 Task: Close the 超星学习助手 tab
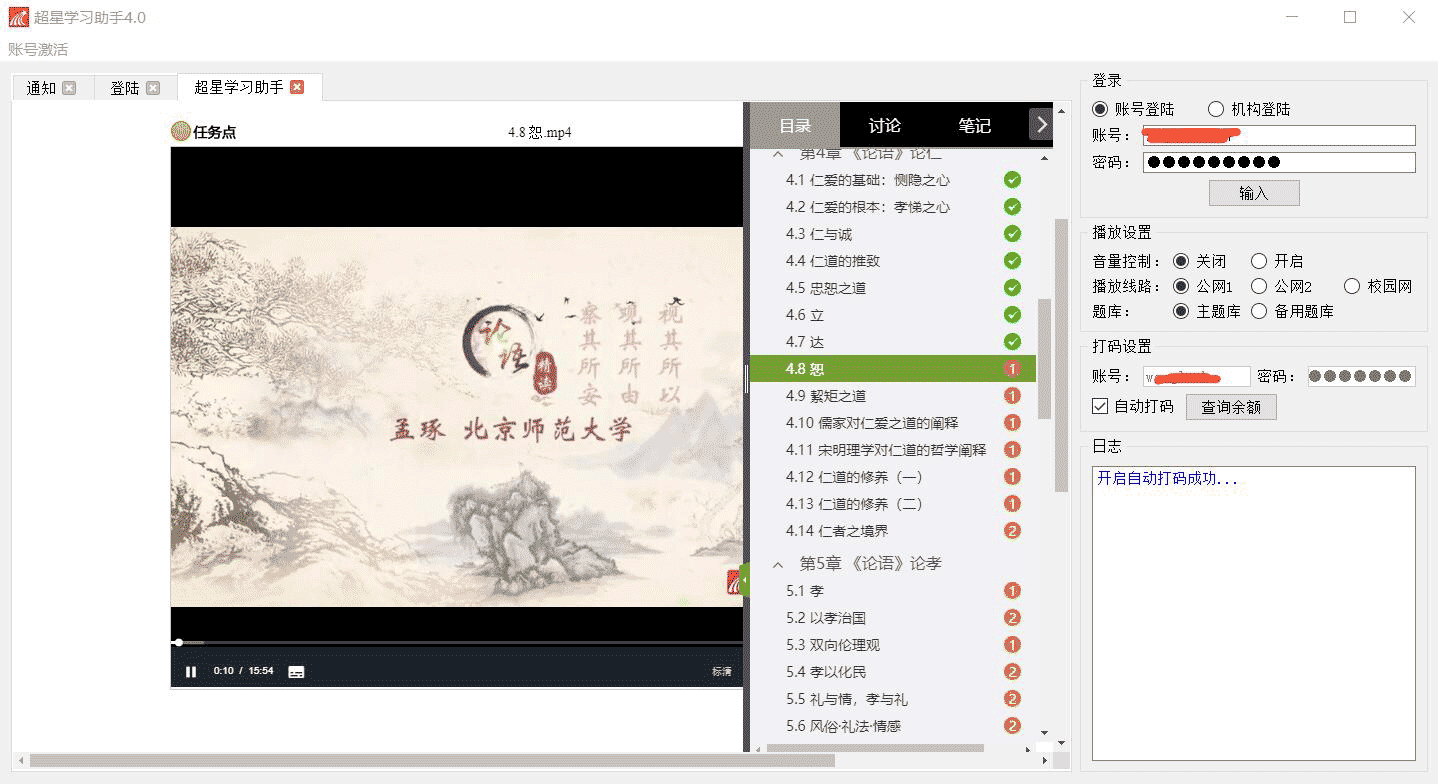tap(297, 87)
